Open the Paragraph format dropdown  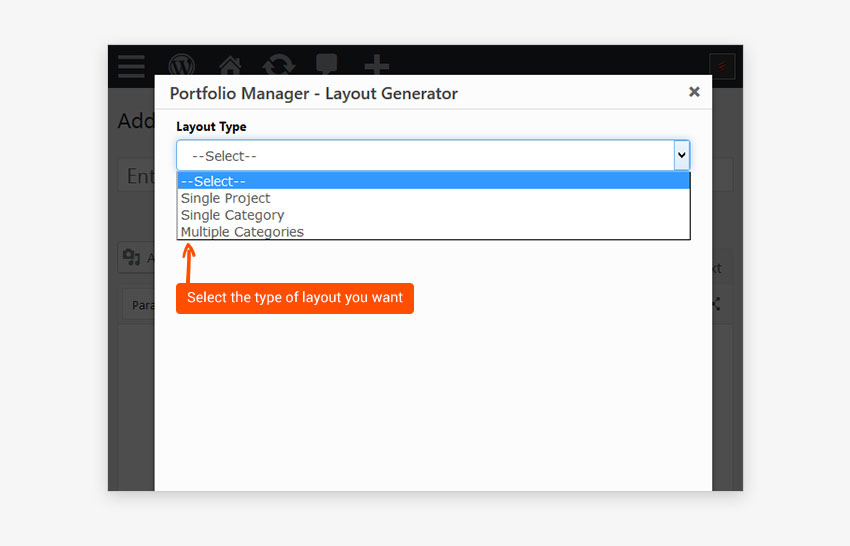click(x=138, y=305)
